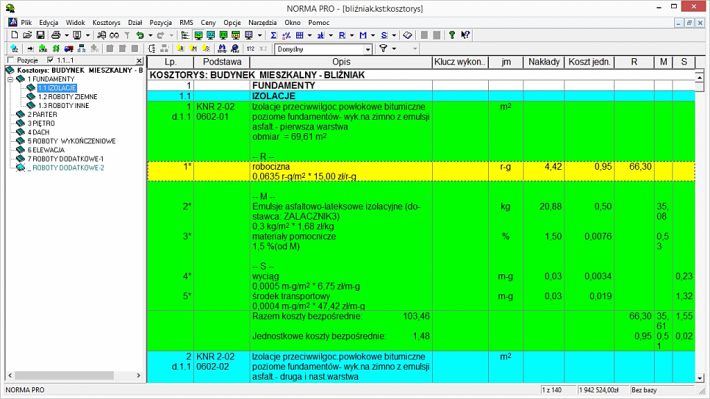Click the blue M materials icon
Screen dimensions: 710x399
coord(363,35)
